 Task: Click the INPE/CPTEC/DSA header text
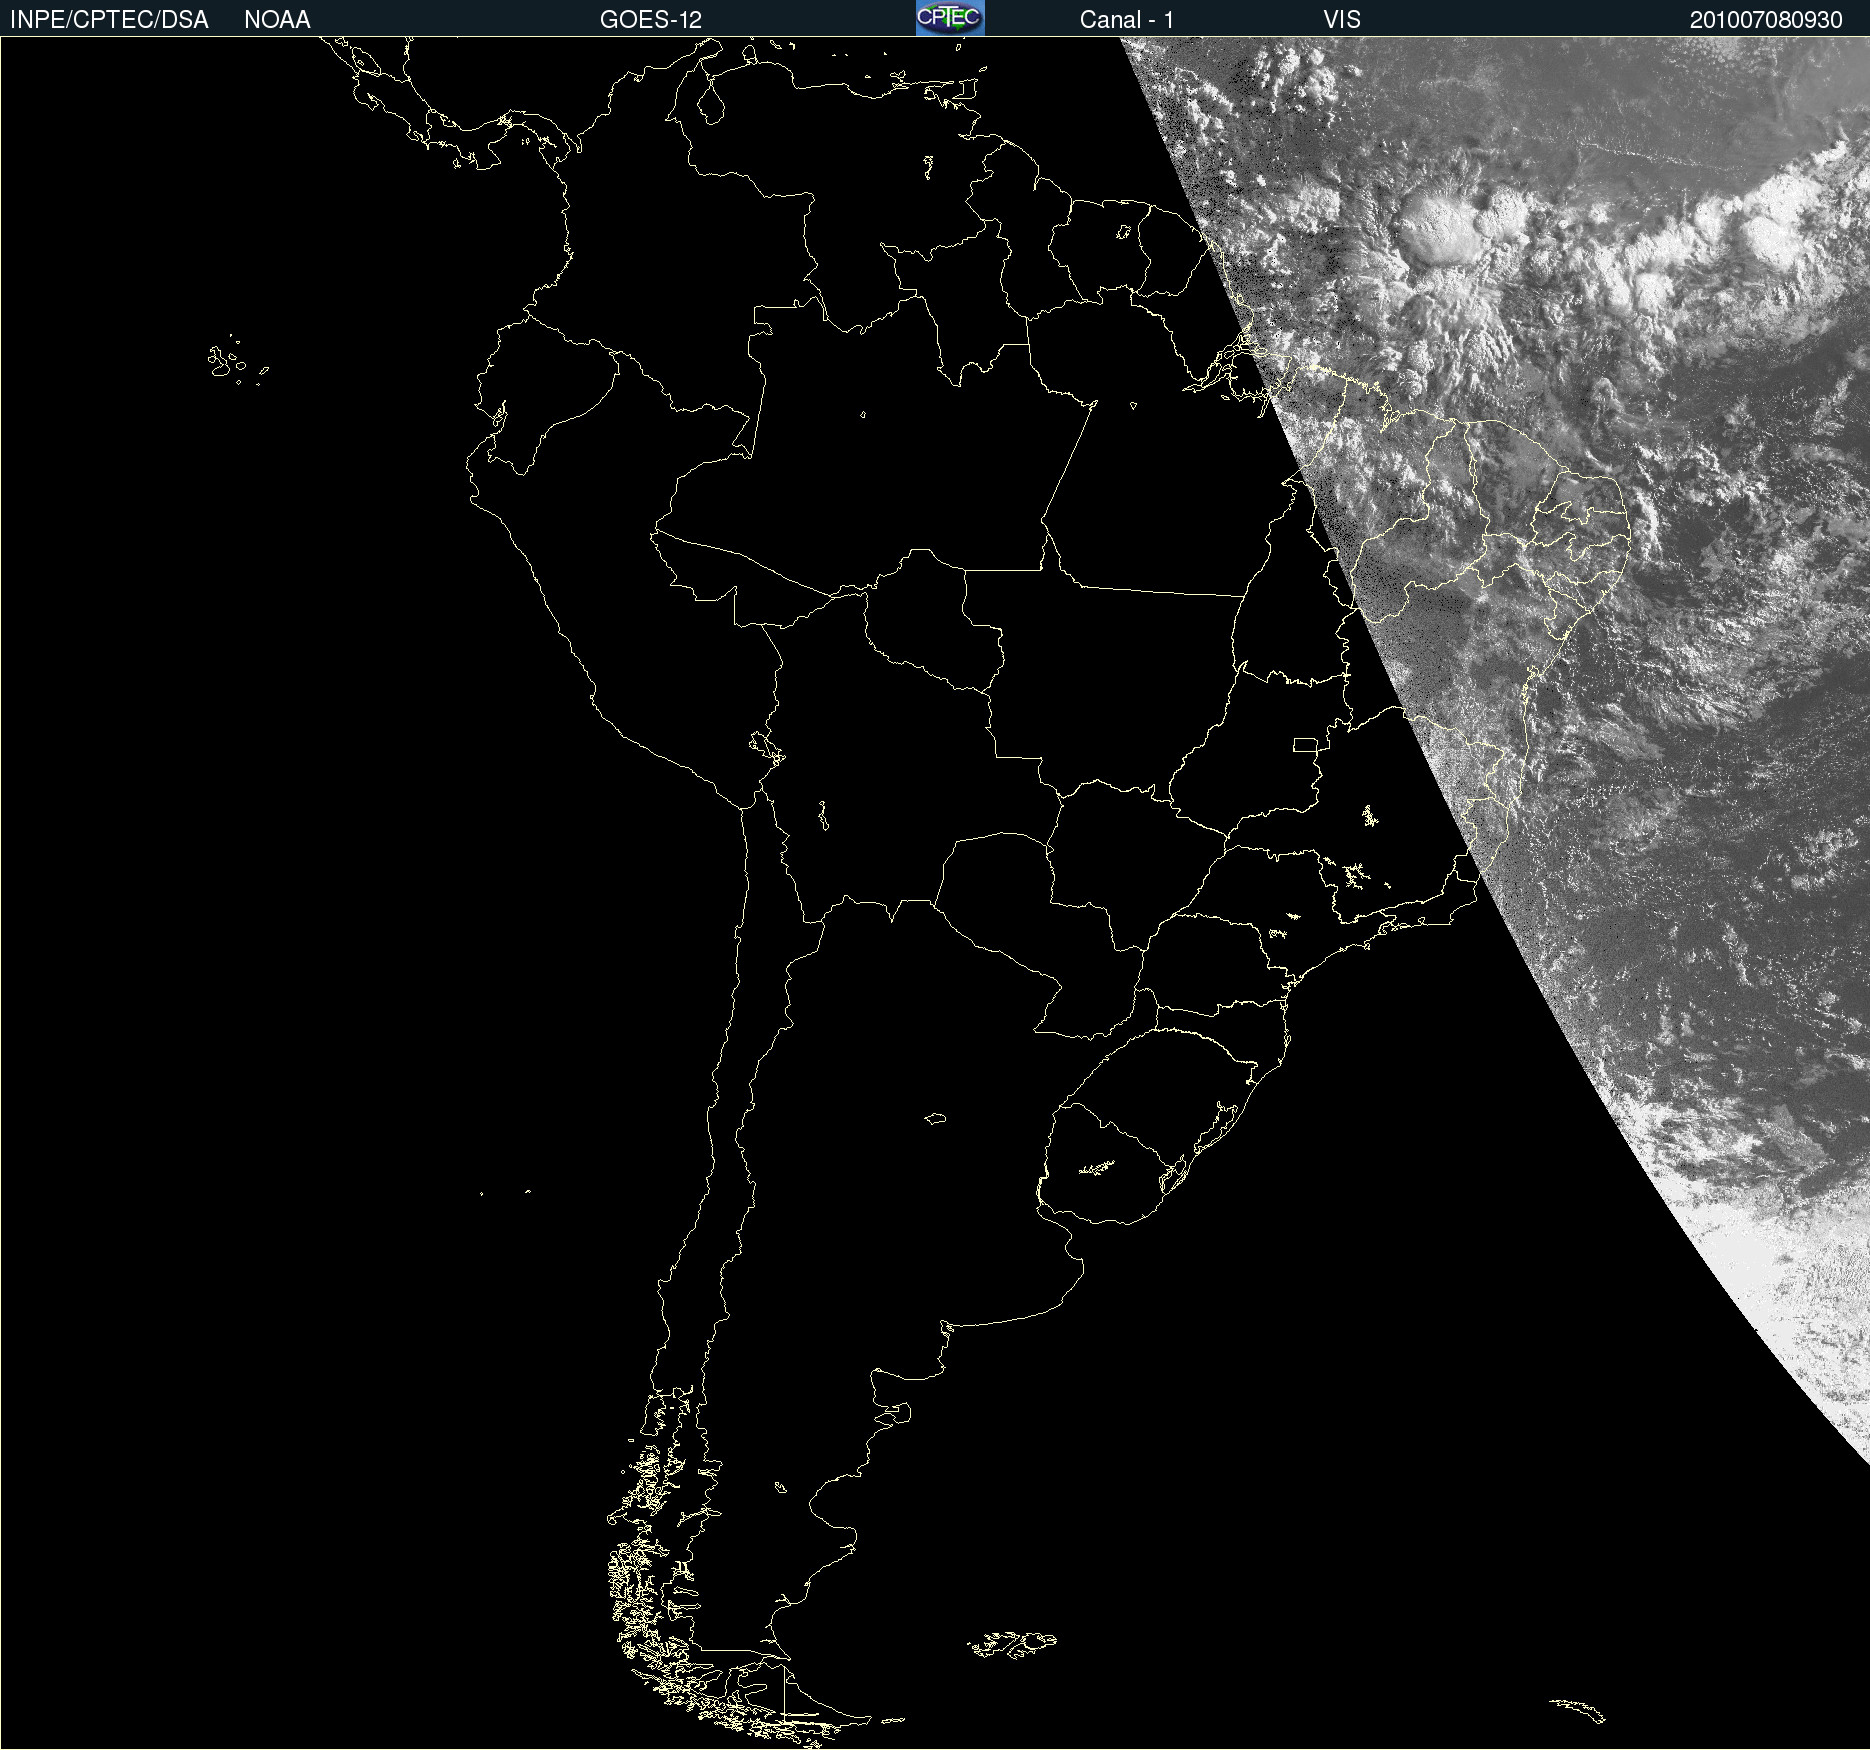pos(109,20)
